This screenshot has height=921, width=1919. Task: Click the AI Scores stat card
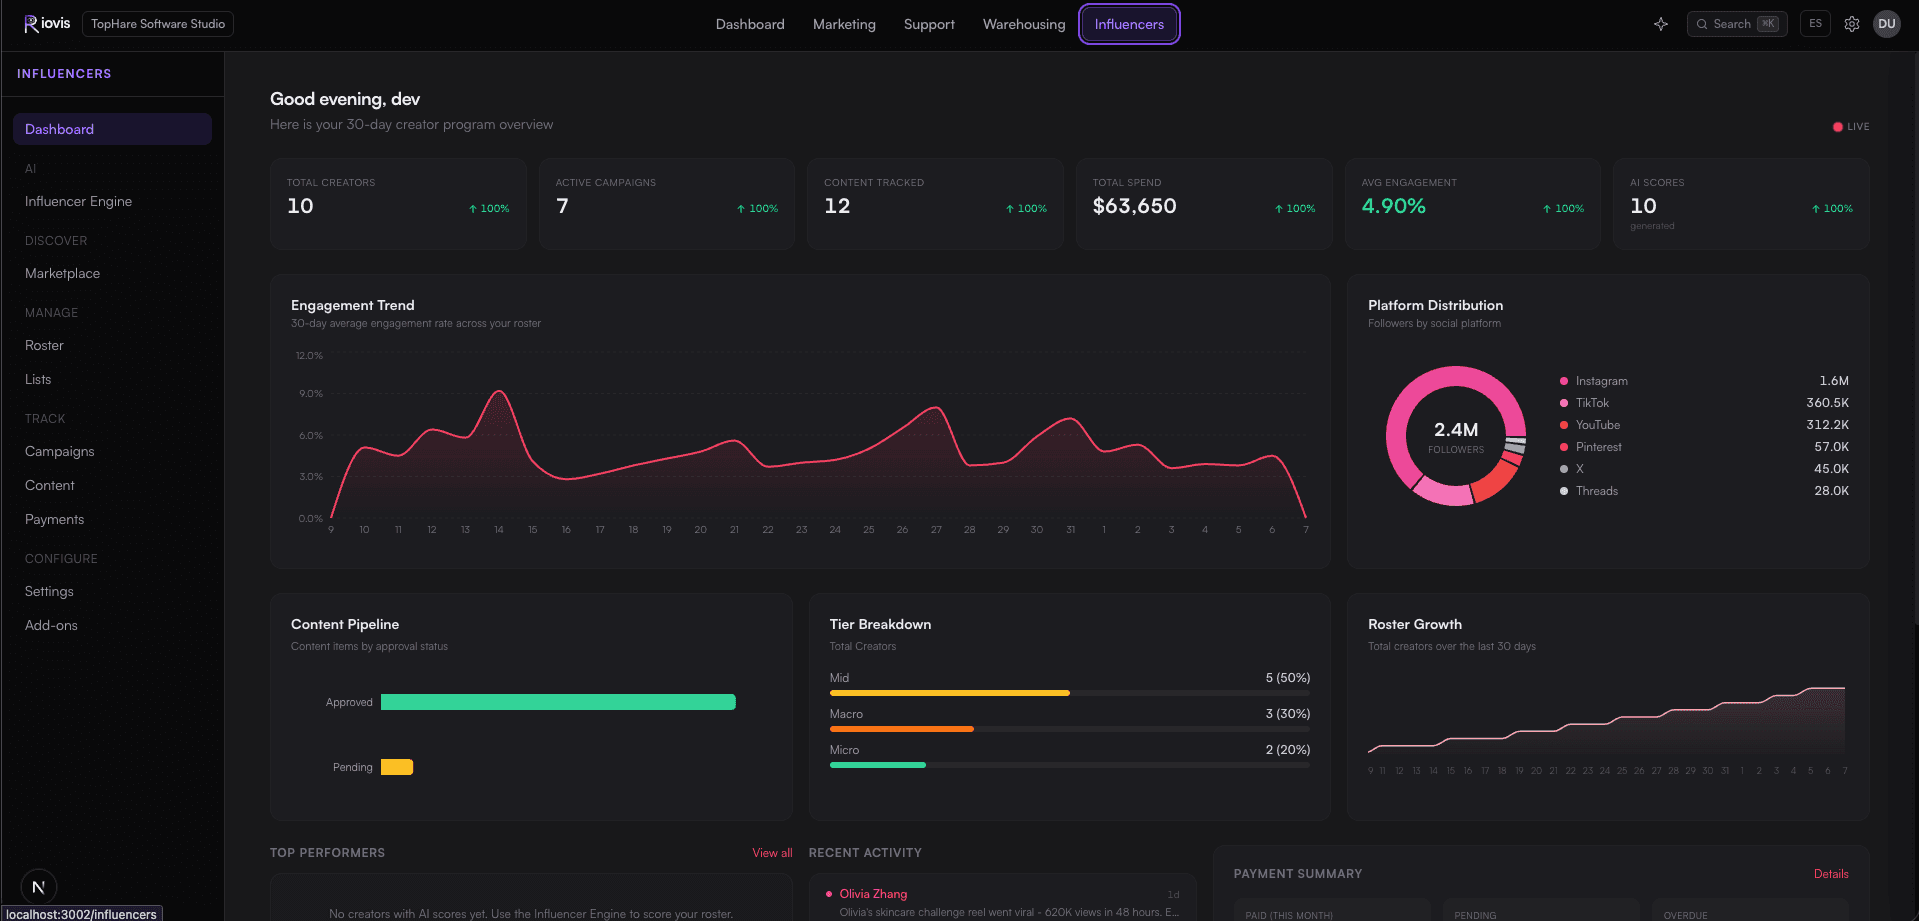click(x=1741, y=204)
